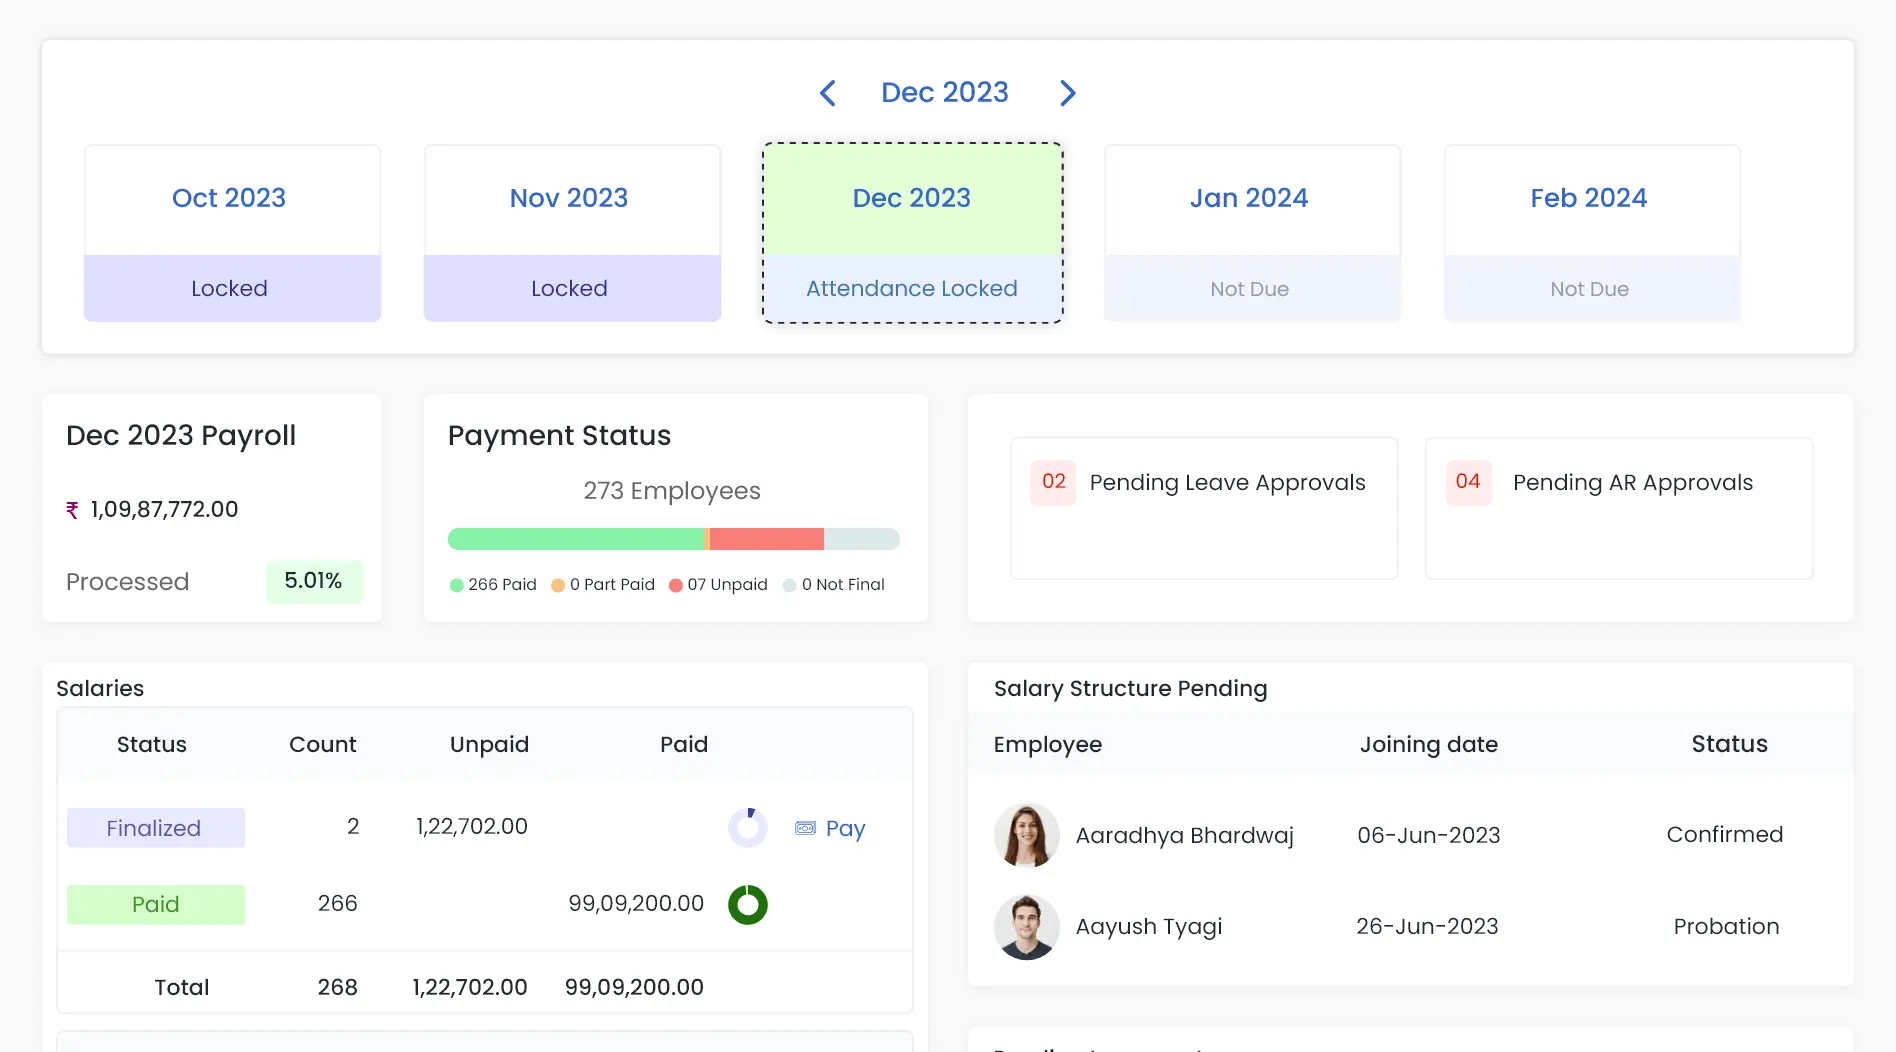Click the green Paid status badge

coord(156,904)
